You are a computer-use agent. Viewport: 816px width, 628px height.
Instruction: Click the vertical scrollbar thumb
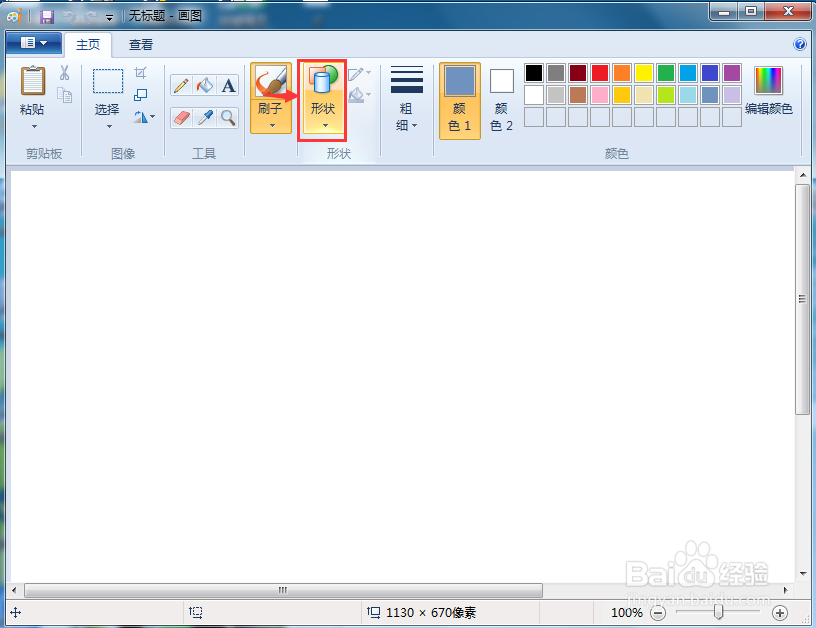click(802, 299)
